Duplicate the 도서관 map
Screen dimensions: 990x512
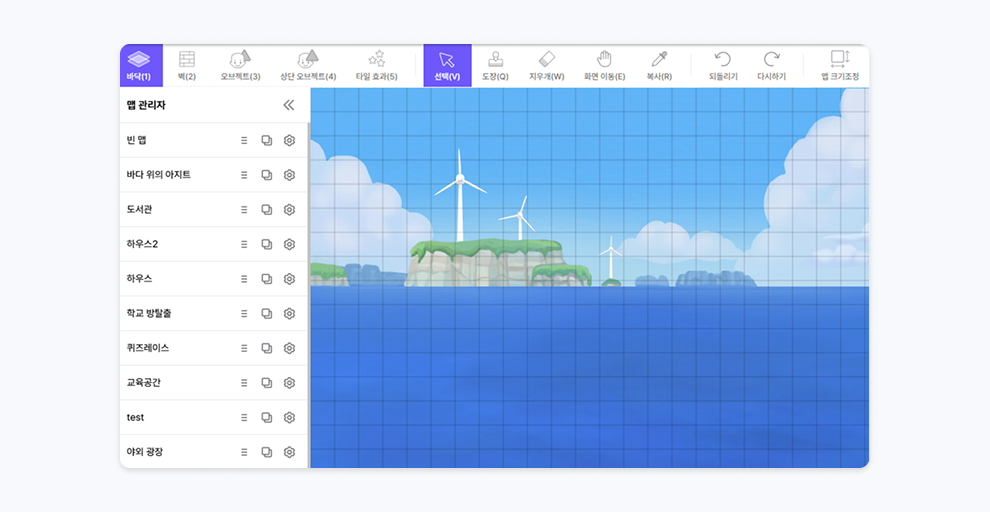266,210
